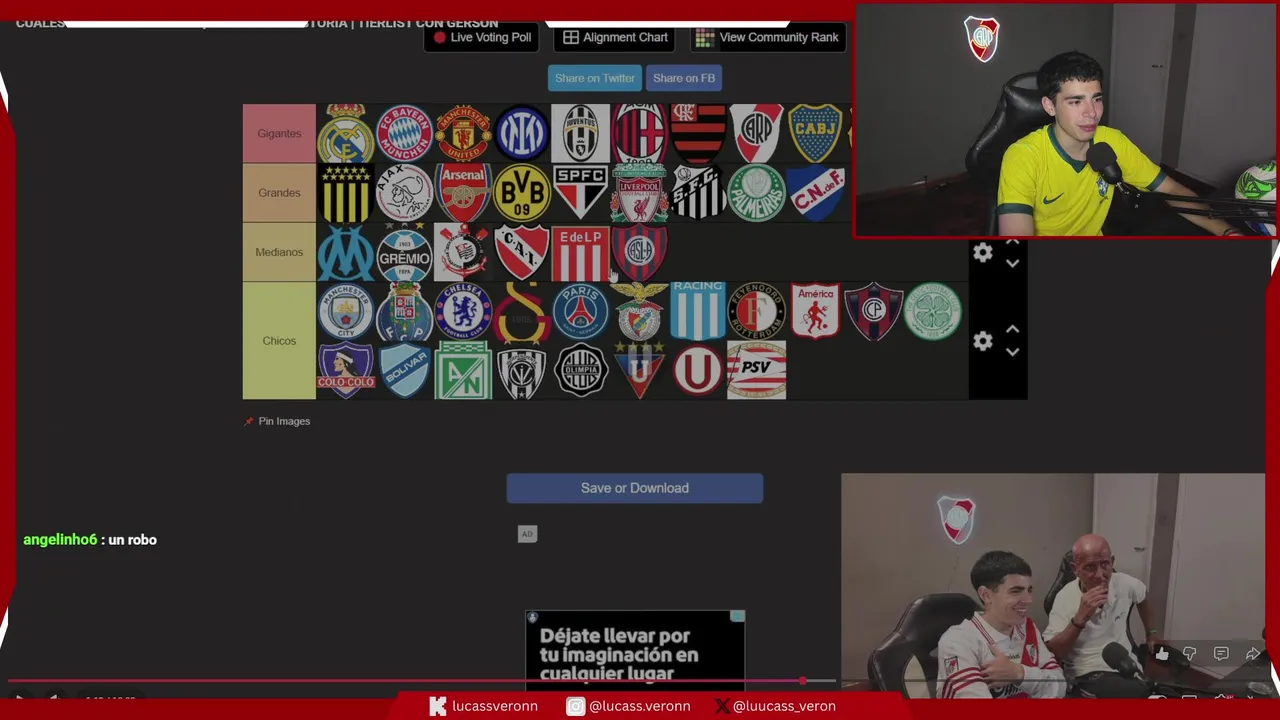Select the Chicos tier label

tap(279, 341)
